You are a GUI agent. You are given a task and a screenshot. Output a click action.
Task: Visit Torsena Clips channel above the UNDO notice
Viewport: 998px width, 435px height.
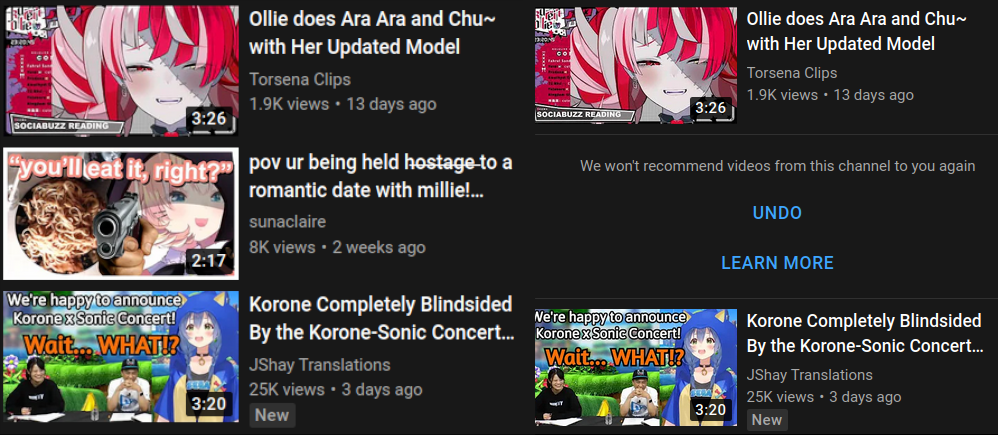click(x=792, y=73)
